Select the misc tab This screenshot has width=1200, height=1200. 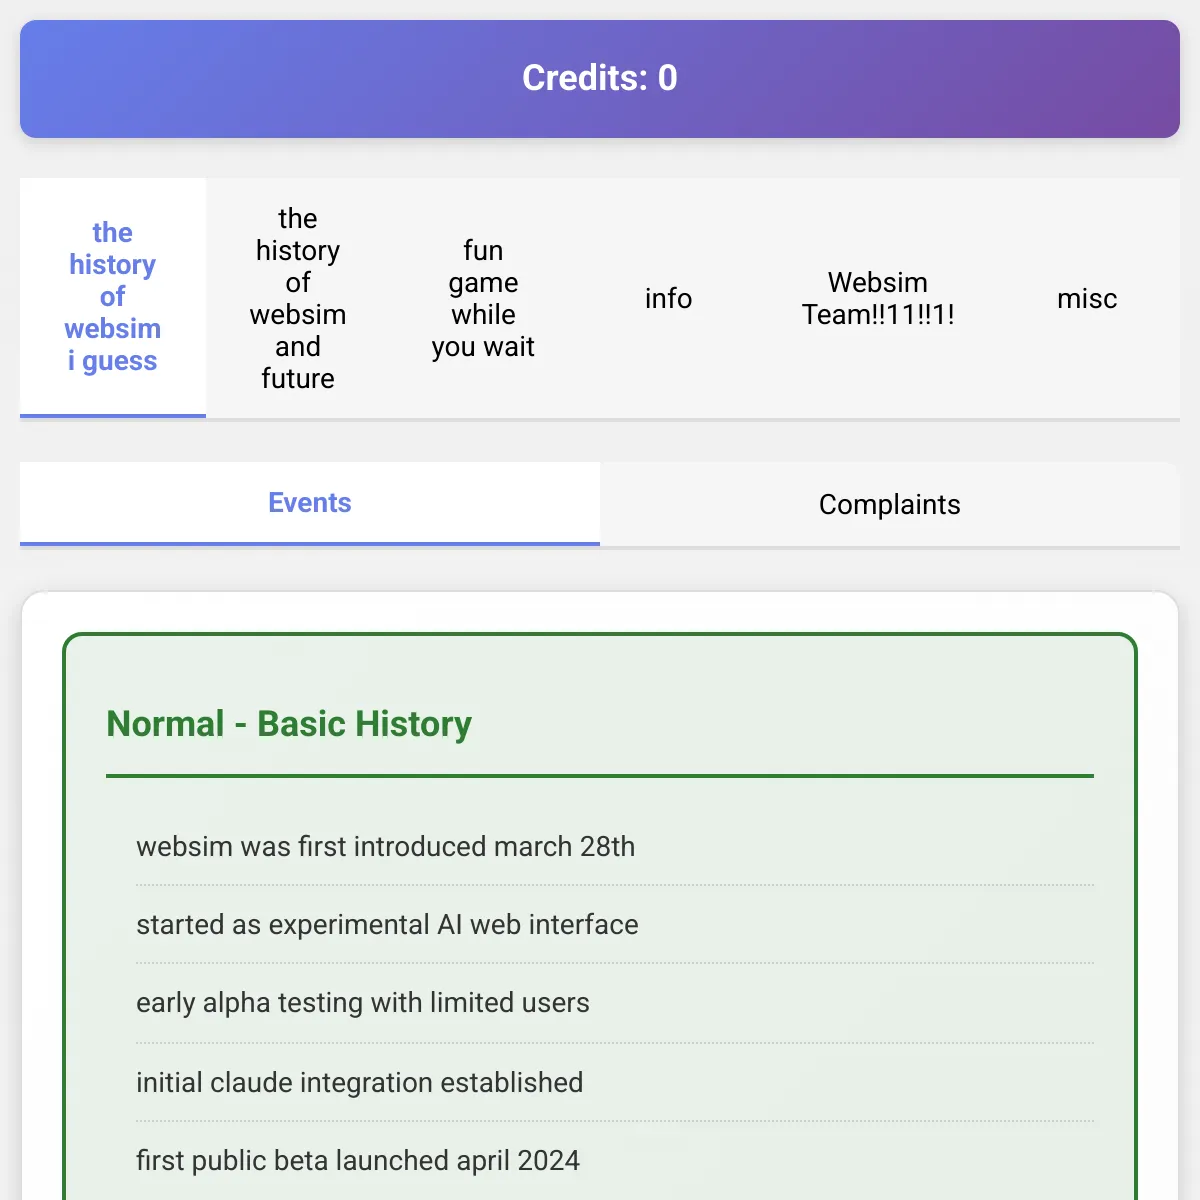click(x=1087, y=298)
